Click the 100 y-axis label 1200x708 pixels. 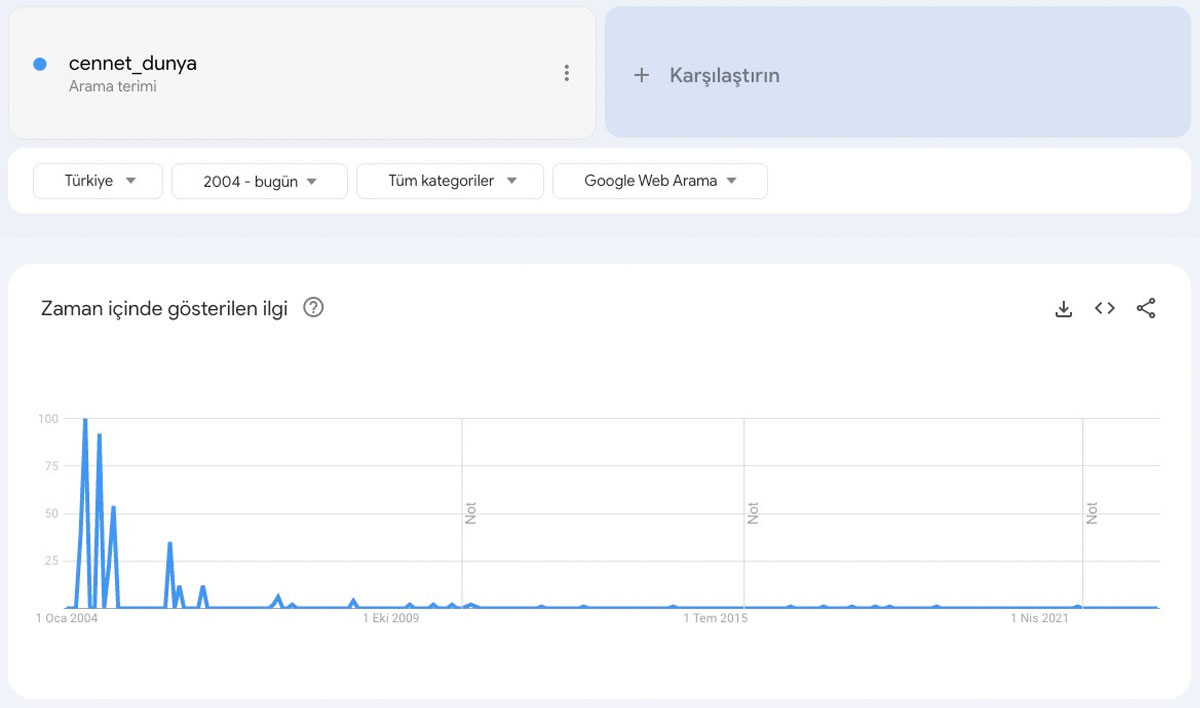point(47,418)
